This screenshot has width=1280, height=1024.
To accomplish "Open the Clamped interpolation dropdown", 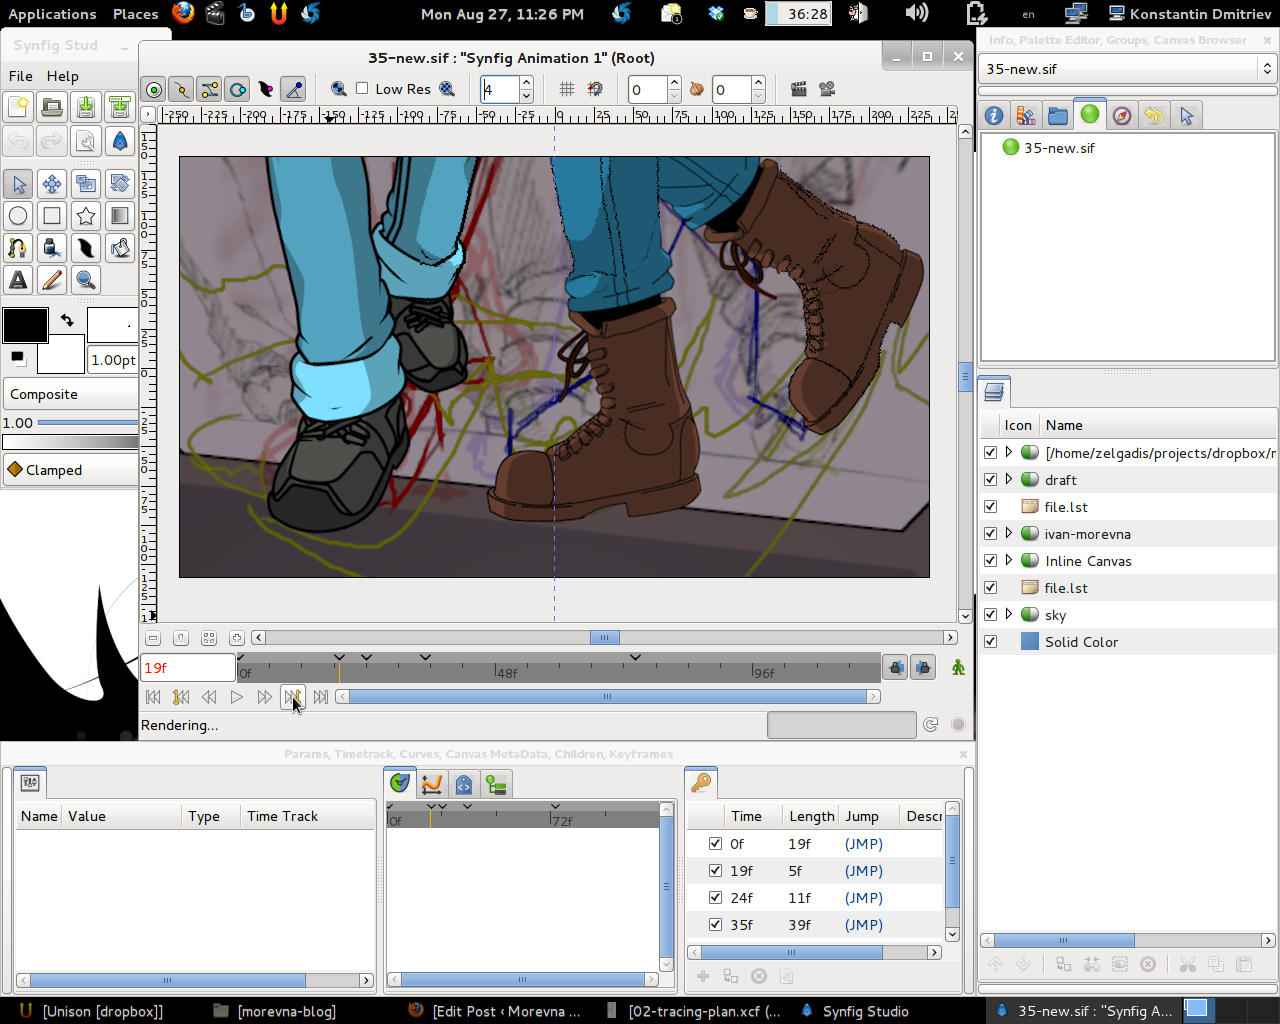I will click(x=70, y=470).
